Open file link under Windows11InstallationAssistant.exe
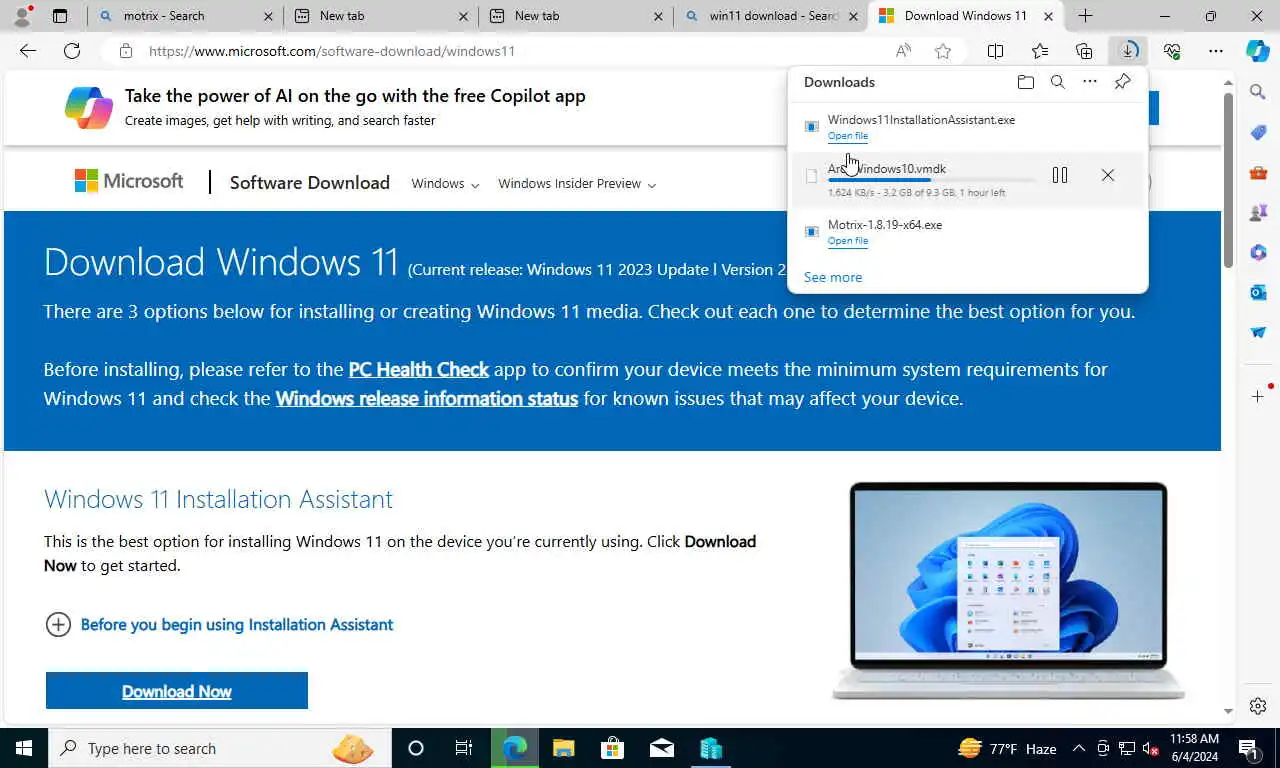This screenshot has width=1280, height=768. pyautogui.click(x=848, y=136)
